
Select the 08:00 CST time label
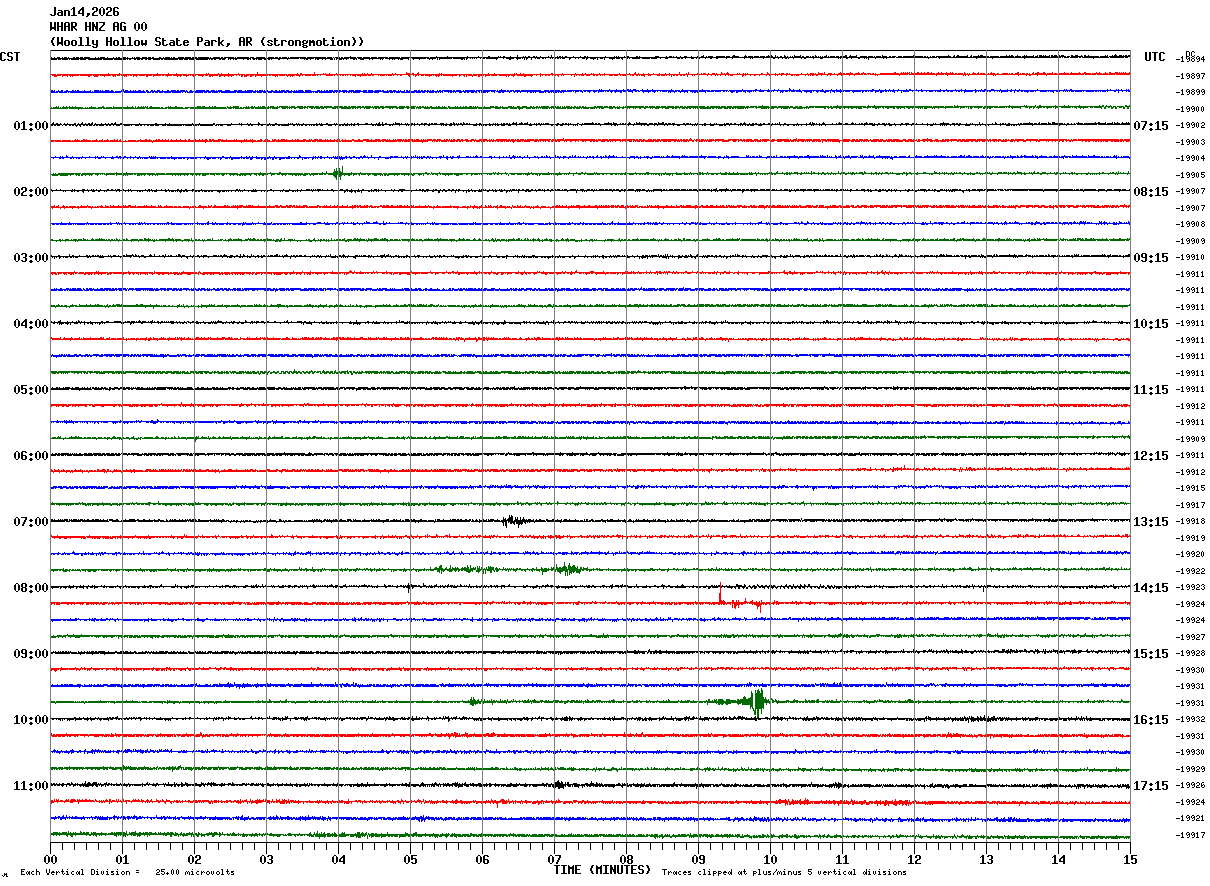pos(31,588)
